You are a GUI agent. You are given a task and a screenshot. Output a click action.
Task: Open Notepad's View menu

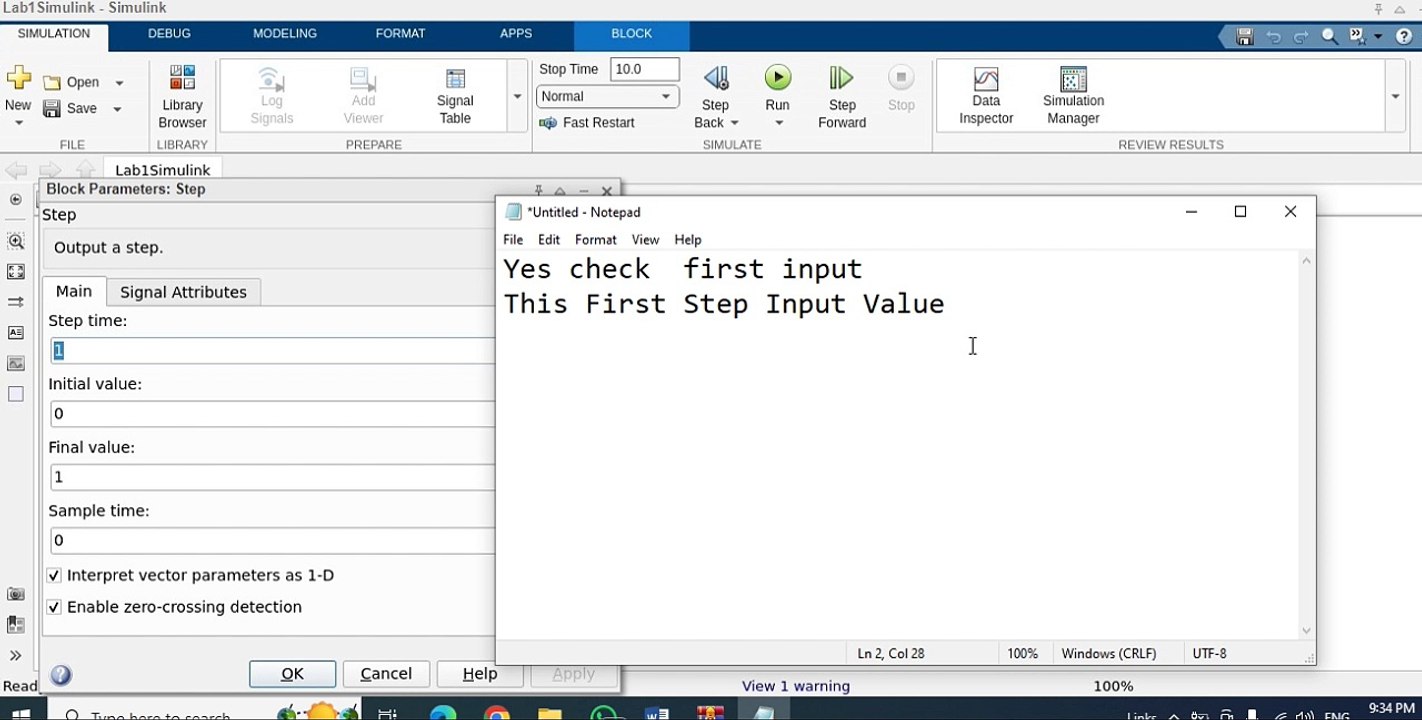pyautogui.click(x=645, y=240)
